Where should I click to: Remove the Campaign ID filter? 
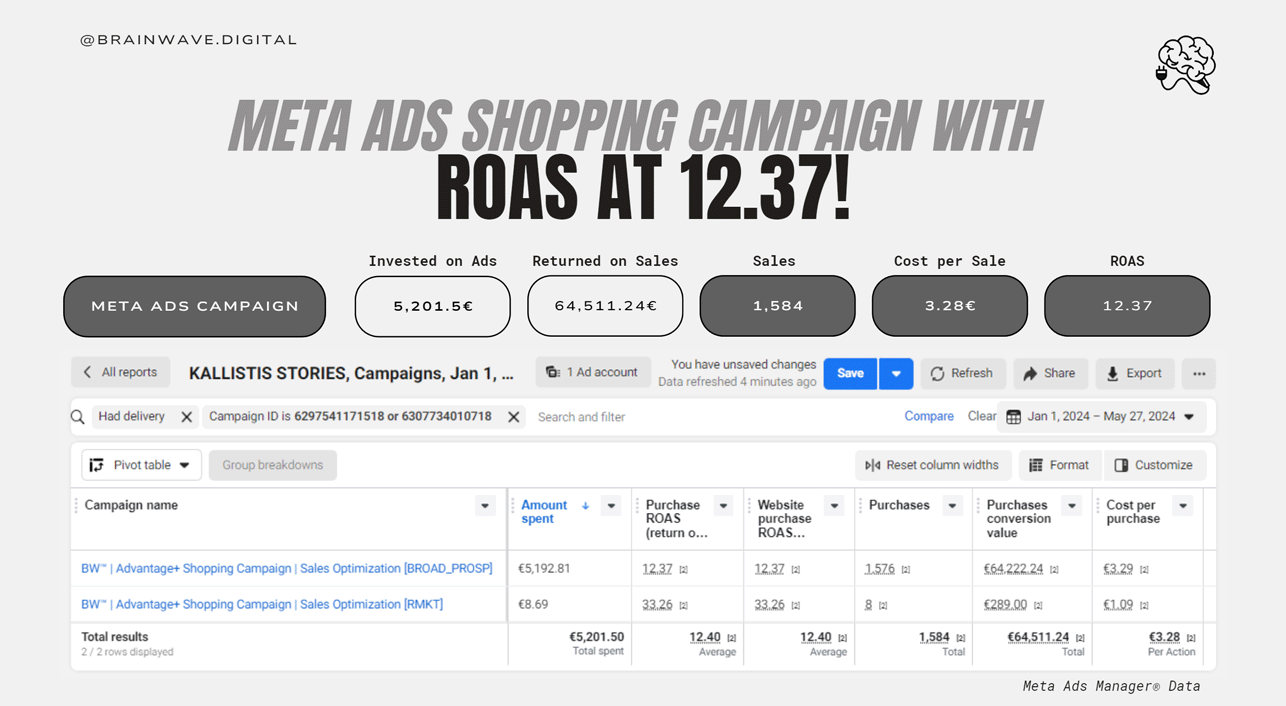513,417
